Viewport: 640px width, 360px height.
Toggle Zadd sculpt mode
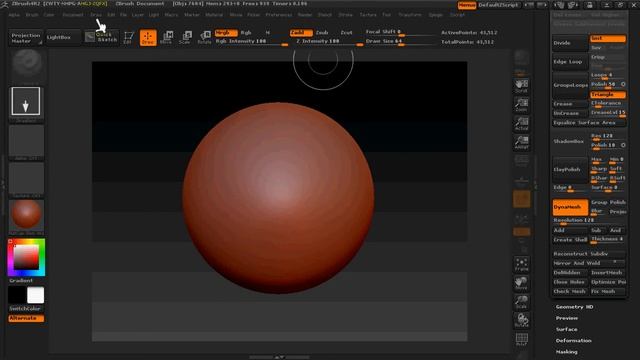pos(301,33)
